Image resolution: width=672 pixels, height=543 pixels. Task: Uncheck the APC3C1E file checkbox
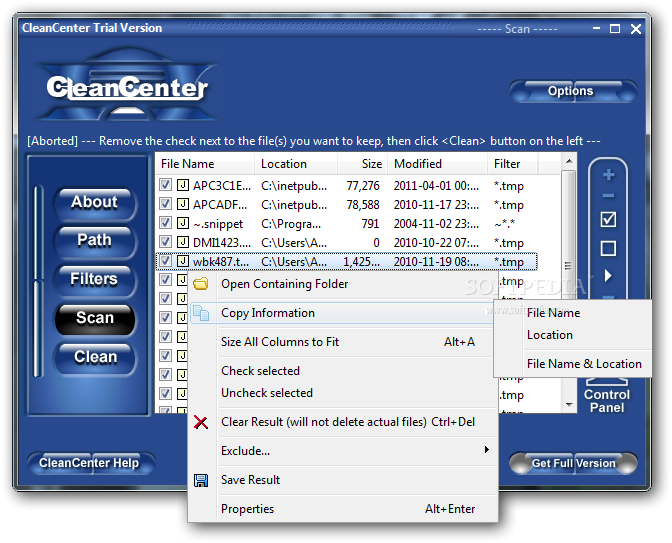coord(165,185)
